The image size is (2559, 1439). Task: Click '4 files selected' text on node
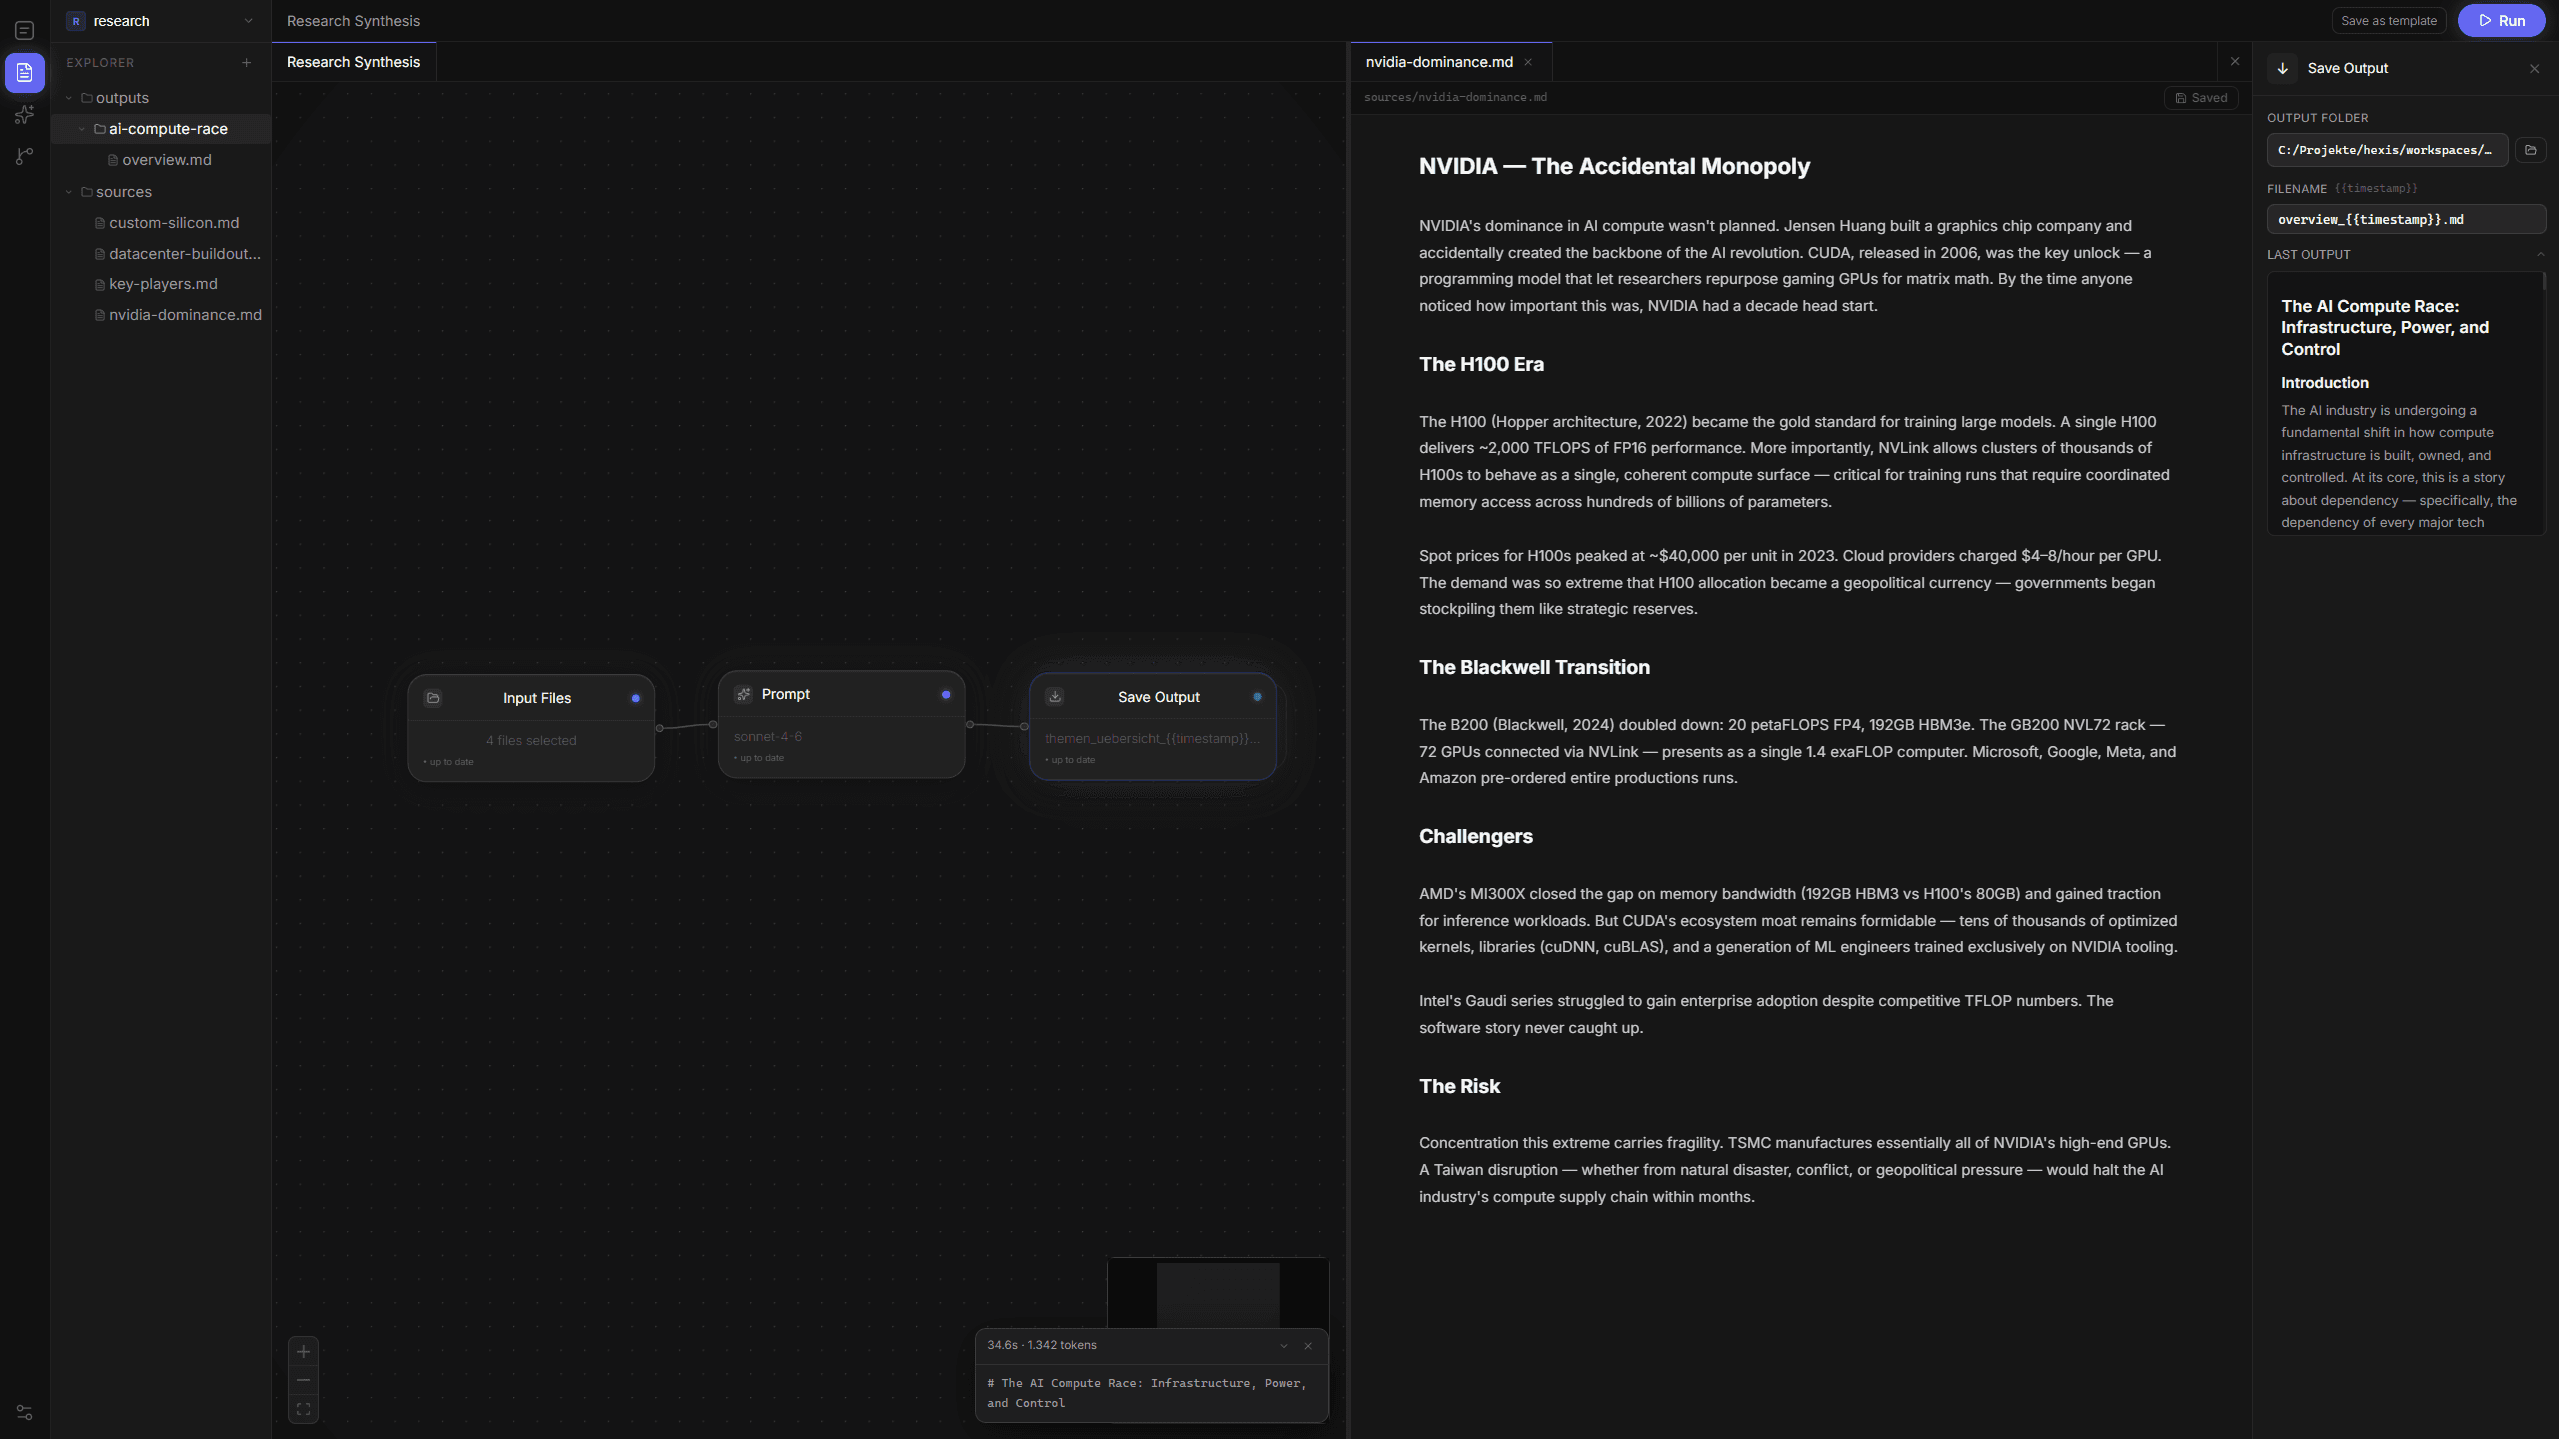tap(531, 741)
